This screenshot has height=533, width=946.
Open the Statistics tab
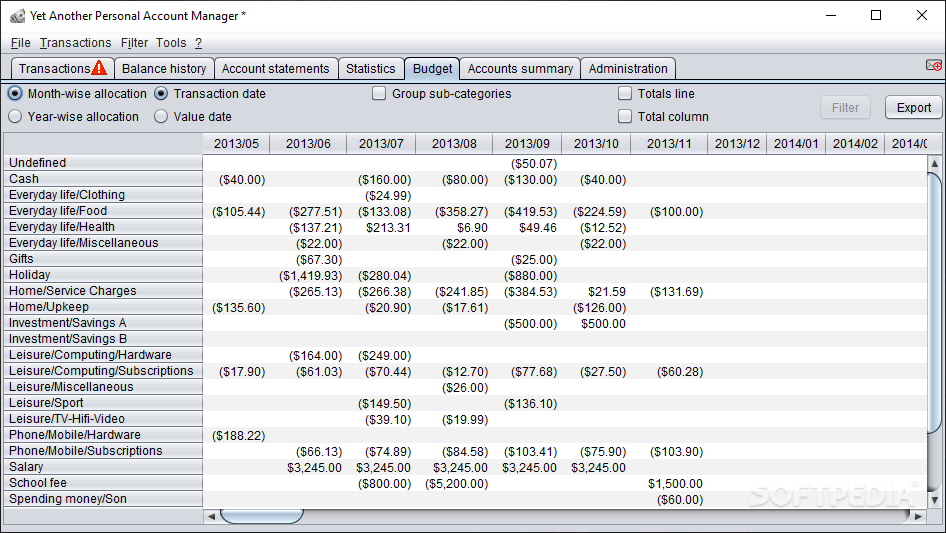click(370, 68)
